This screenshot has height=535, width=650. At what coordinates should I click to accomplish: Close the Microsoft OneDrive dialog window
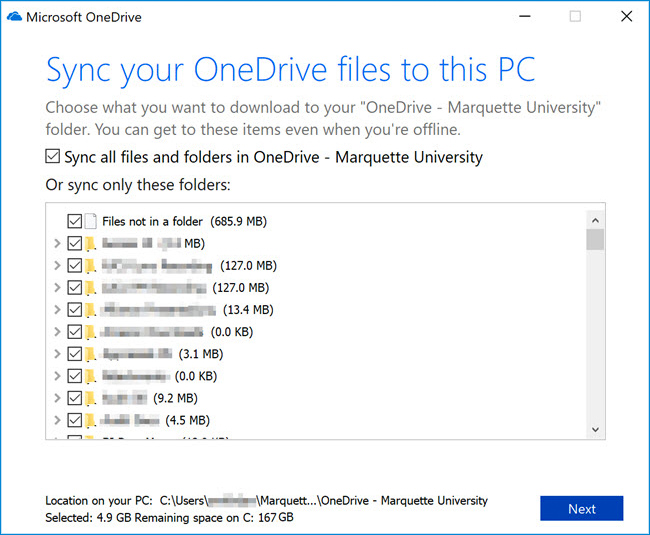tap(625, 17)
